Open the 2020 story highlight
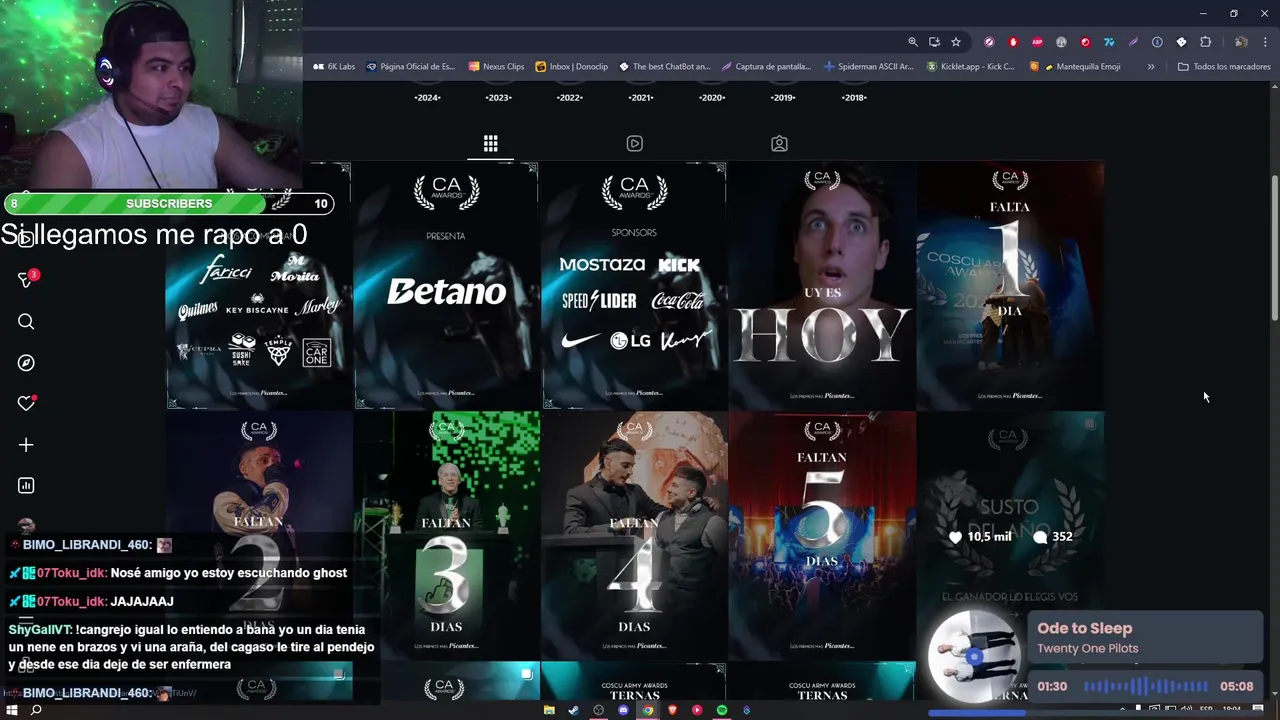The width and height of the screenshot is (1280, 720). (x=712, y=97)
